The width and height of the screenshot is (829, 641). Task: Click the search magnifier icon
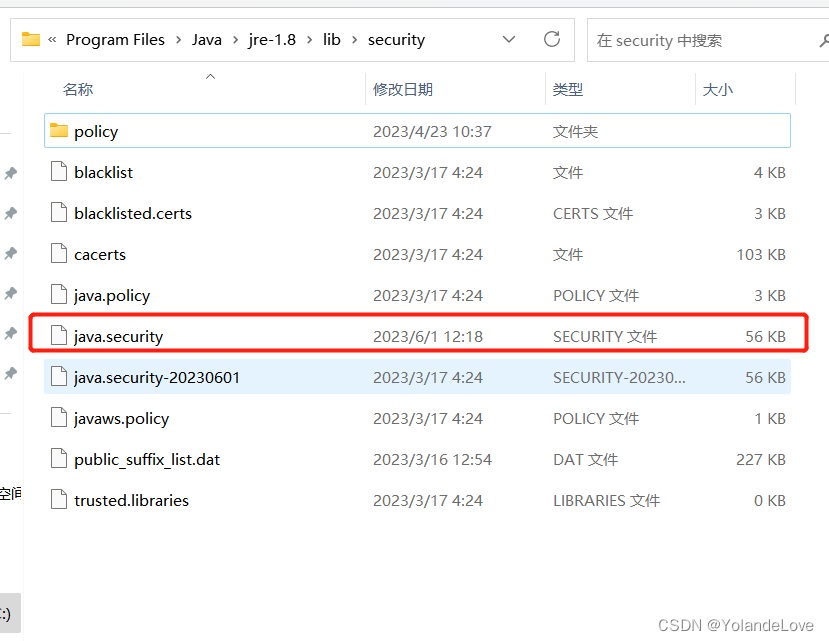(824, 40)
